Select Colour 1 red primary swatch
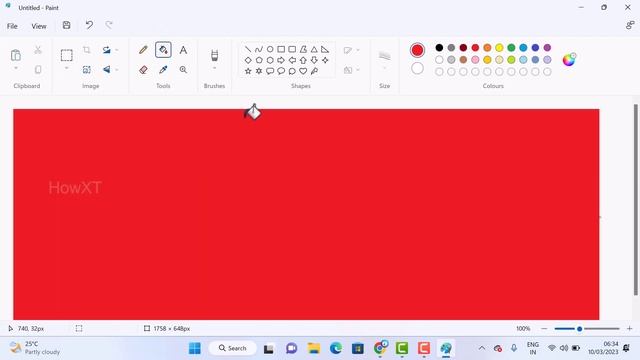This screenshot has height=360, width=640. tap(417, 50)
